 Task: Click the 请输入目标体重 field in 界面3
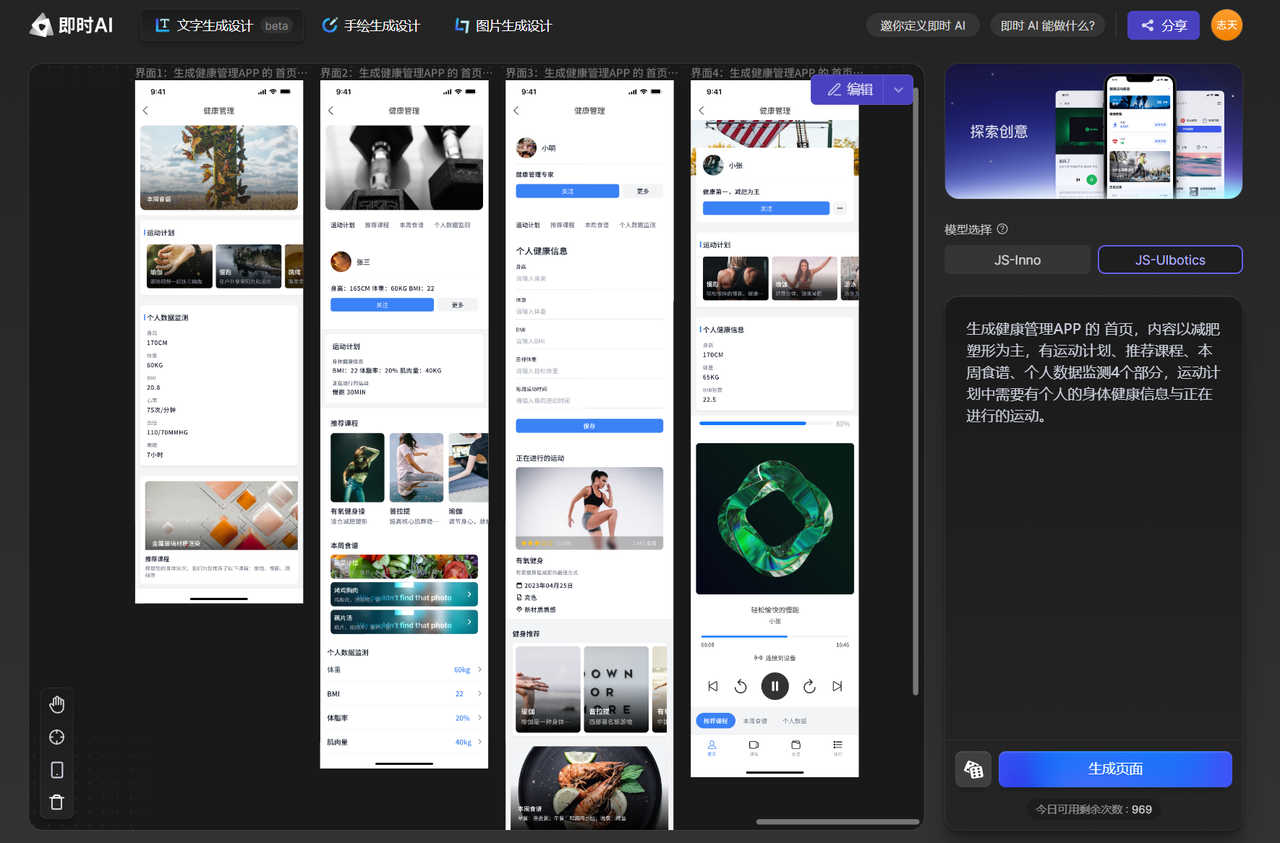589,371
